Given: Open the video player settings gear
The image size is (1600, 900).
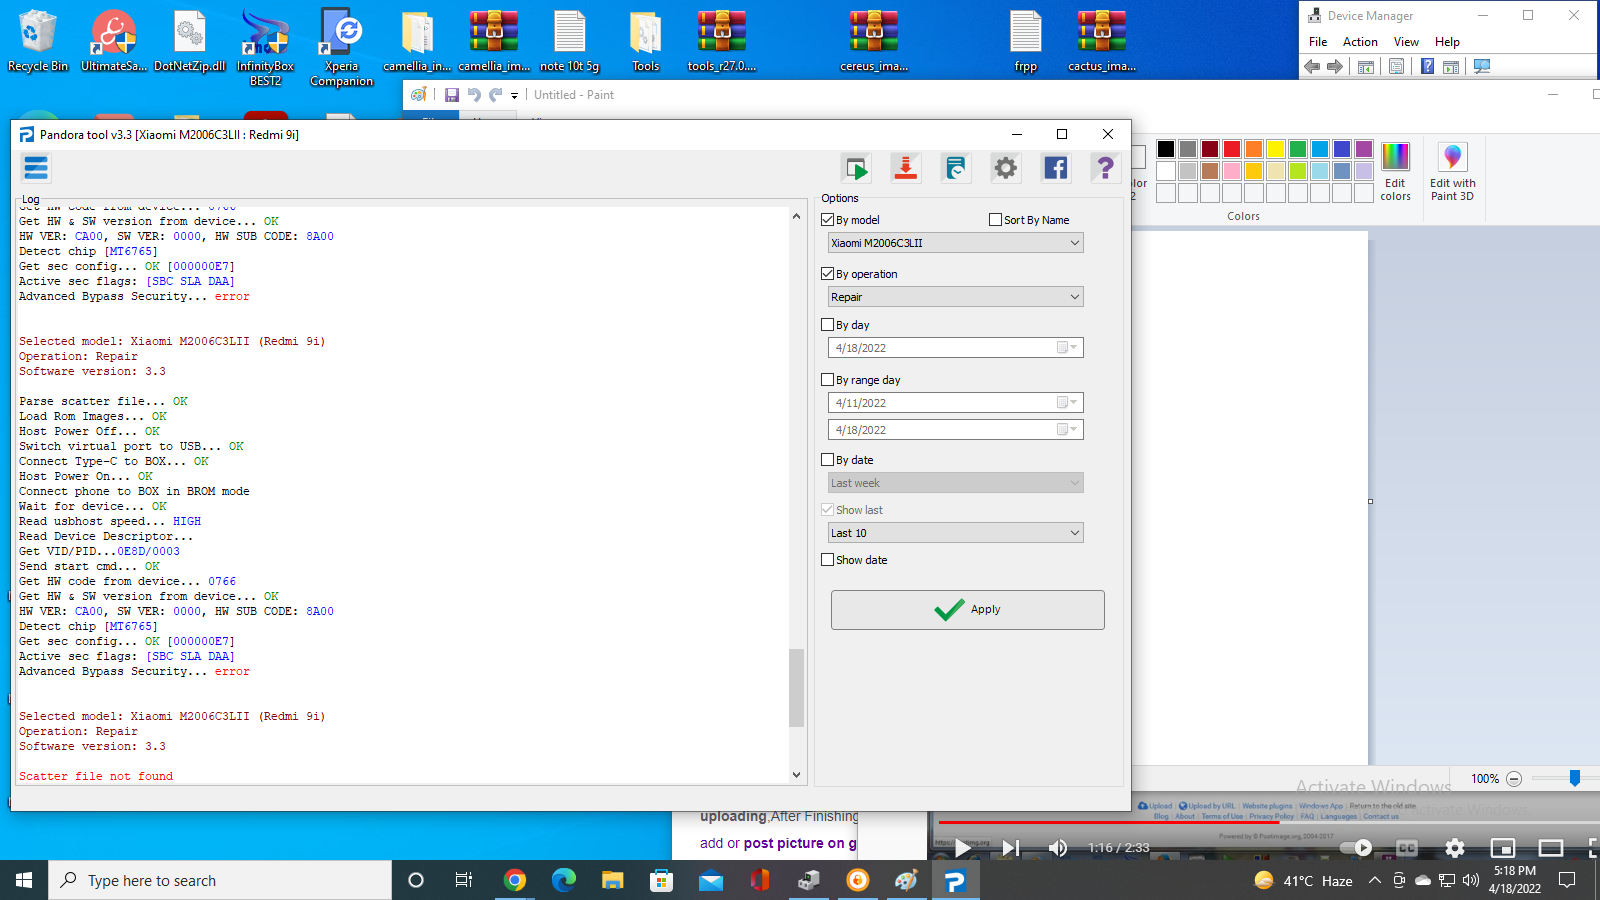Looking at the screenshot, I should coord(1455,848).
